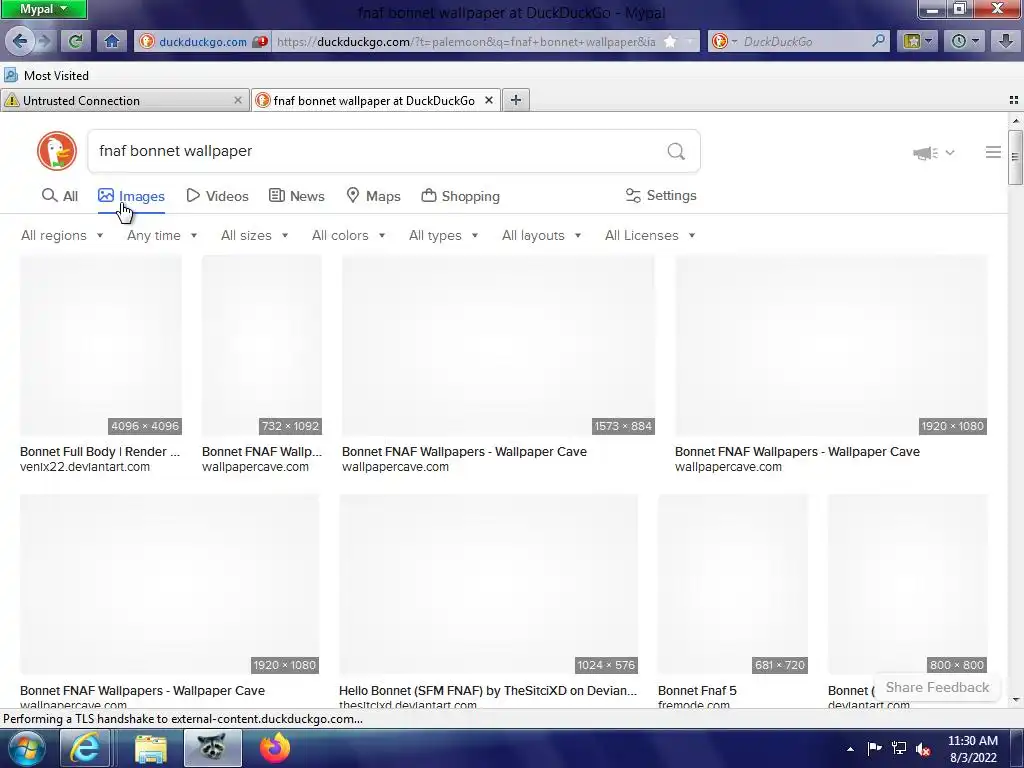Viewport: 1024px width, 768px height.
Task: Open the 1573 × 884 image thumbnail
Action: point(498,345)
